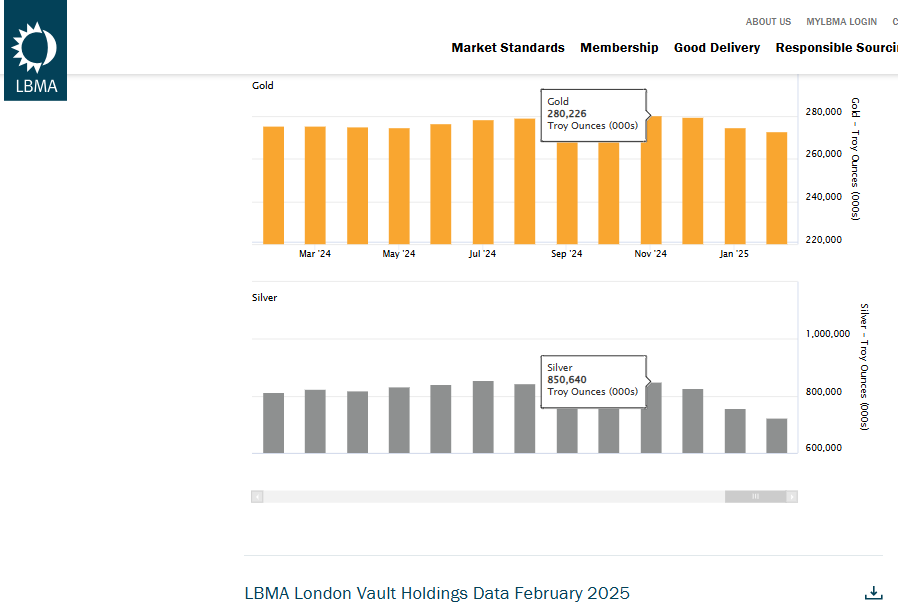Click the chart scrollbar left arrow
Viewport: 898px width, 610px height.
coord(257,497)
